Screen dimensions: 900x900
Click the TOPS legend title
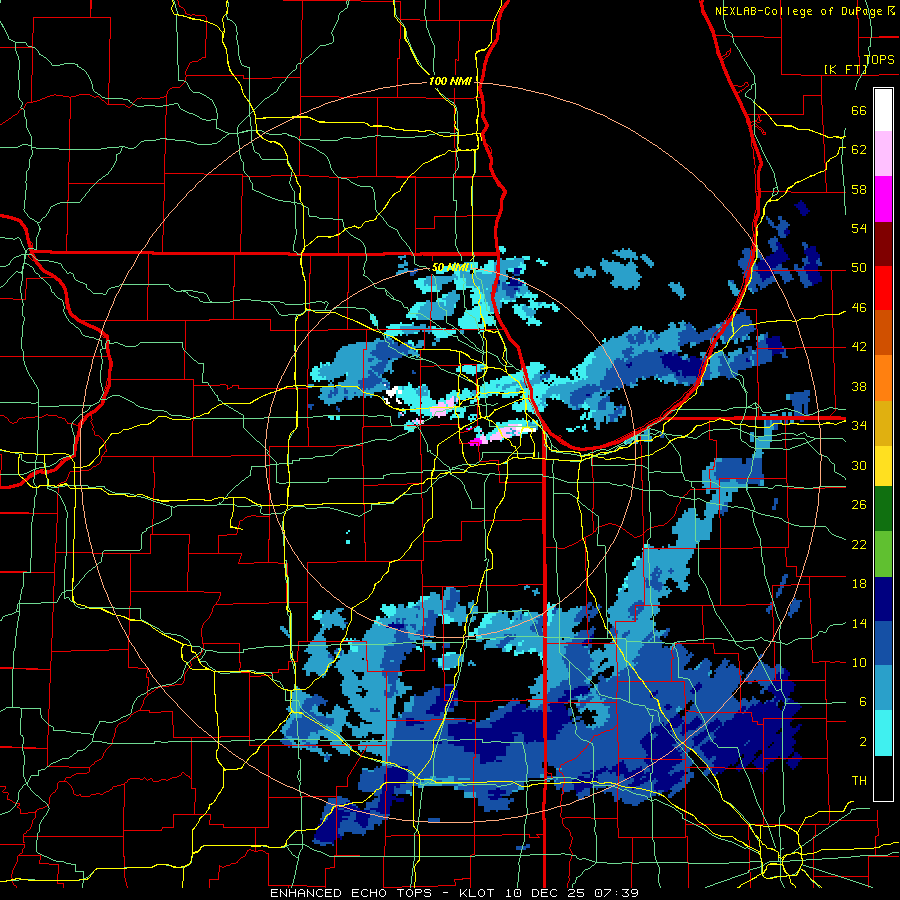coord(879,59)
